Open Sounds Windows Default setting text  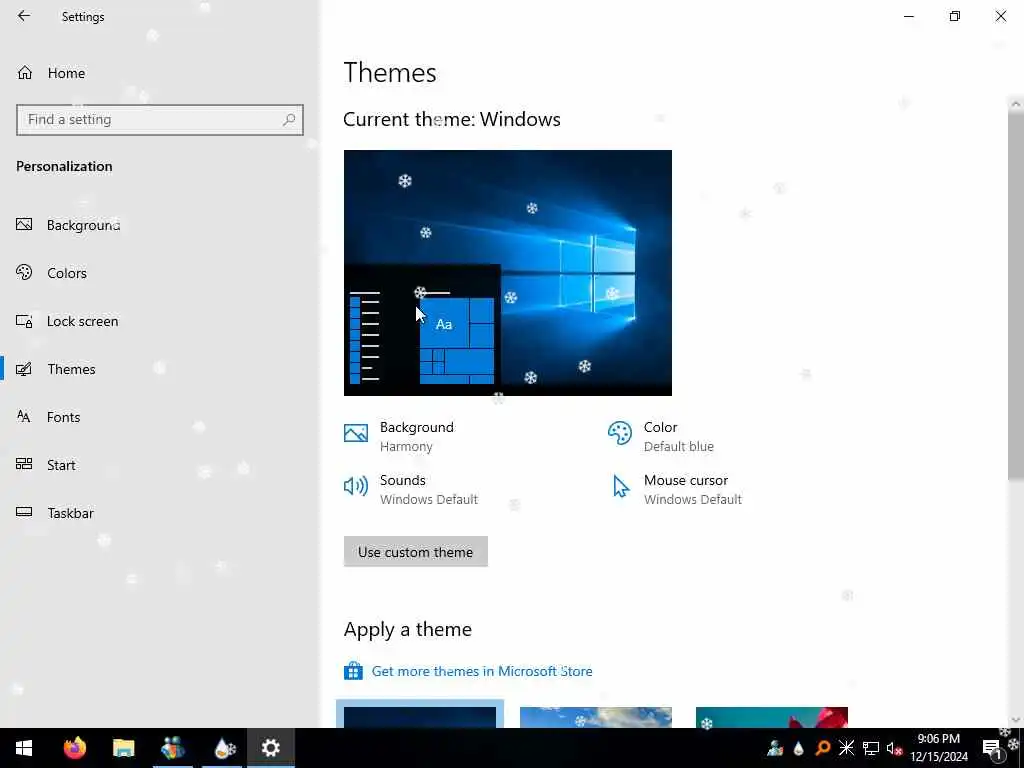[429, 489]
